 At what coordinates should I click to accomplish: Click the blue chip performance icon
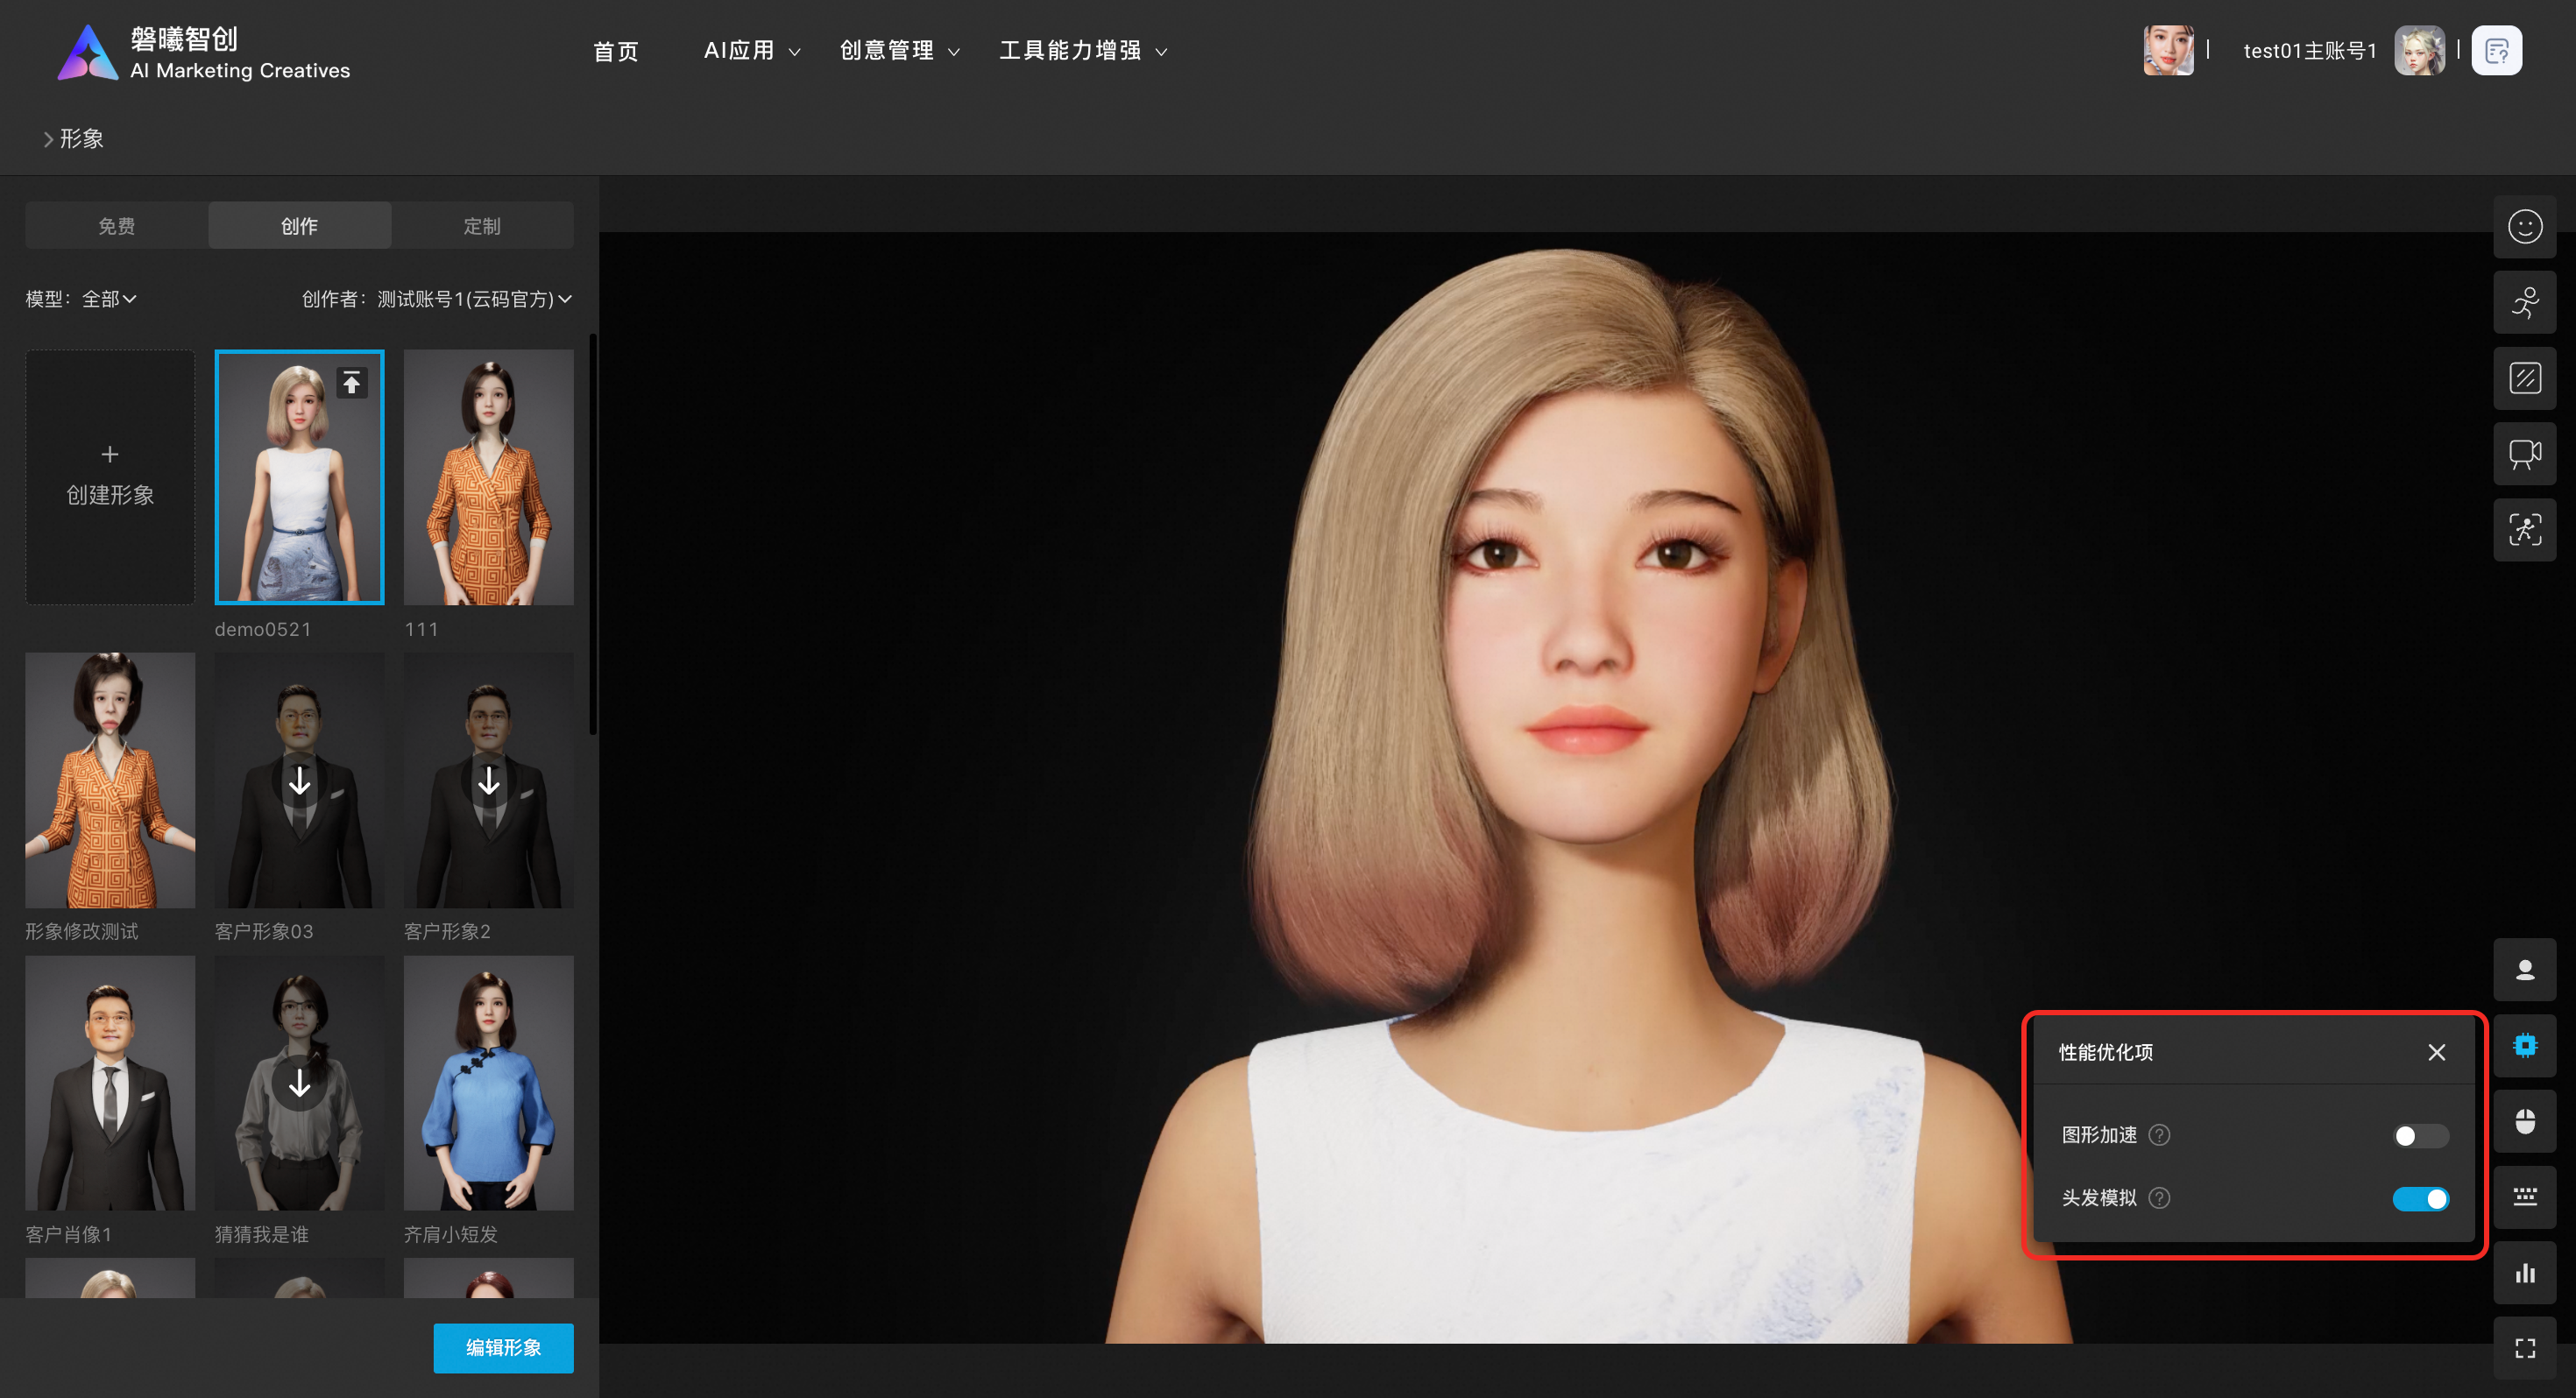2524,1046
